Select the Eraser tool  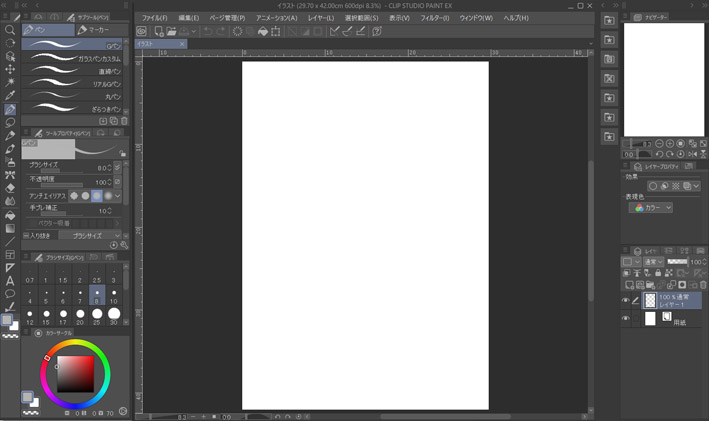pos(10,187)
